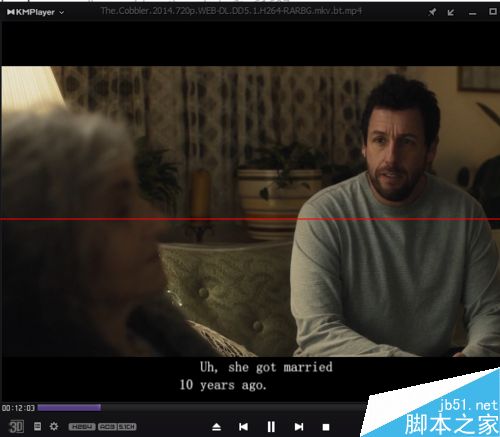Click the 5.1CH audio channel badge
This screenshot has width=500, height=437.
point(127,427)
